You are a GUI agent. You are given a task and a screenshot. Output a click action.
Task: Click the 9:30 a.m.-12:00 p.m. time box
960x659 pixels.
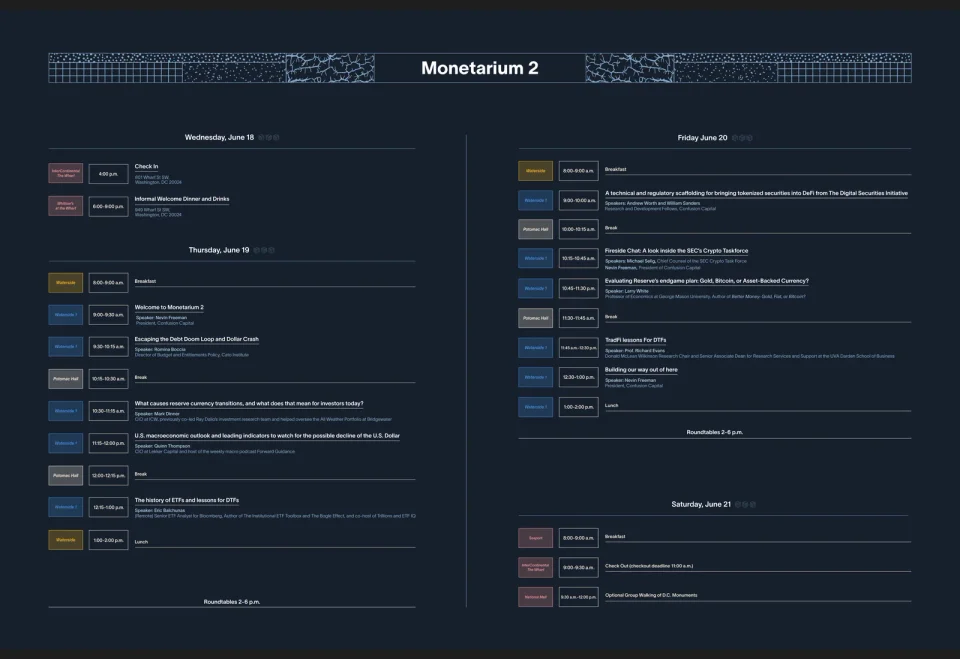[x=579, y=597]
